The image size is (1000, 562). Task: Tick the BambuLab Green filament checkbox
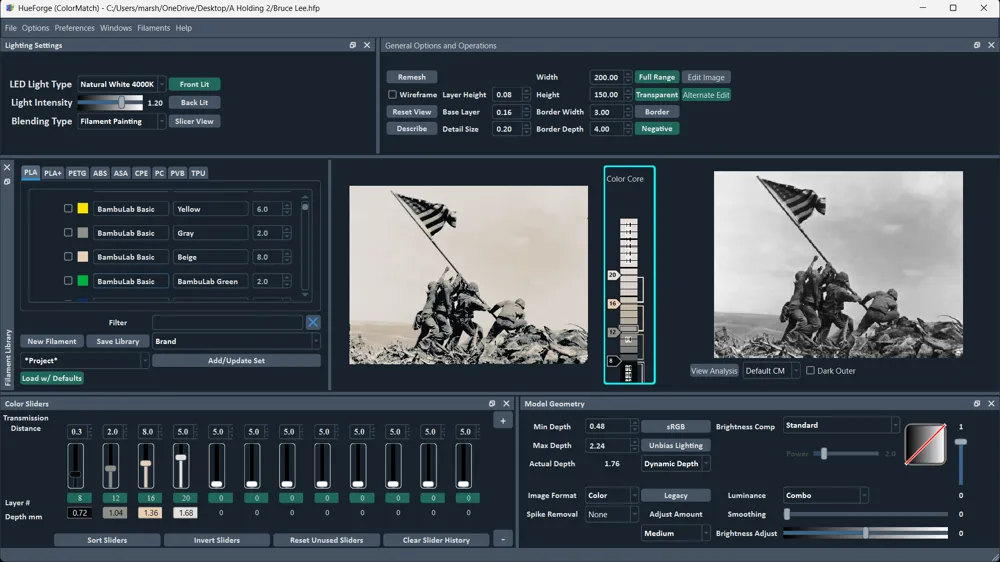click(x=68, y=281)
